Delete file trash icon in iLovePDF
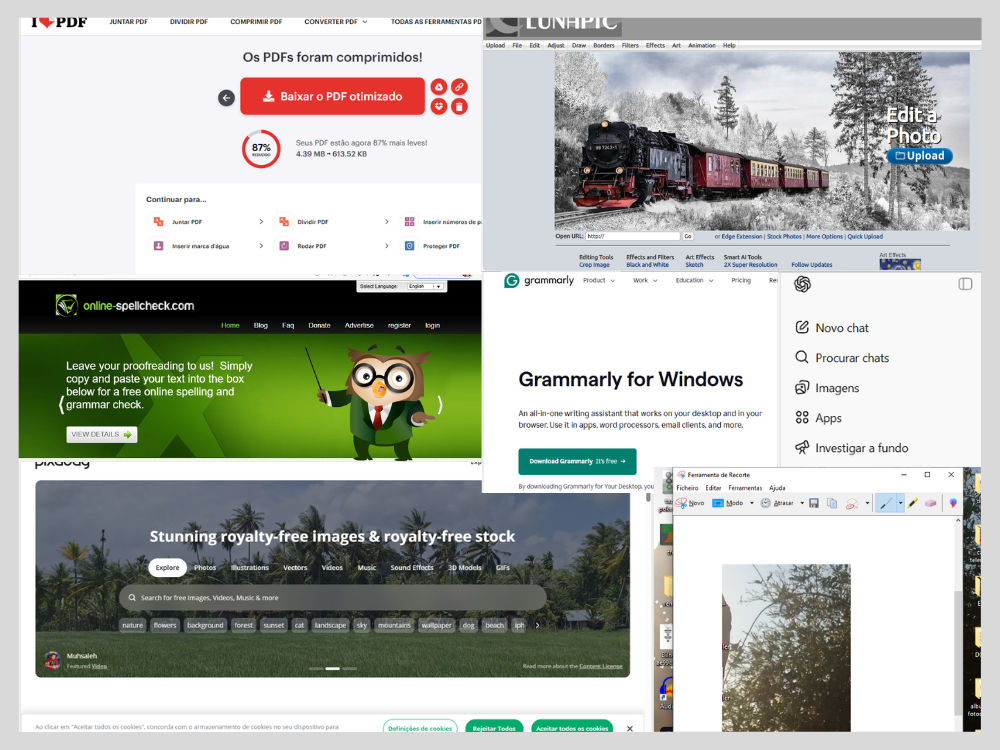This screenshot has width=1000, height=750. point(459,107)
